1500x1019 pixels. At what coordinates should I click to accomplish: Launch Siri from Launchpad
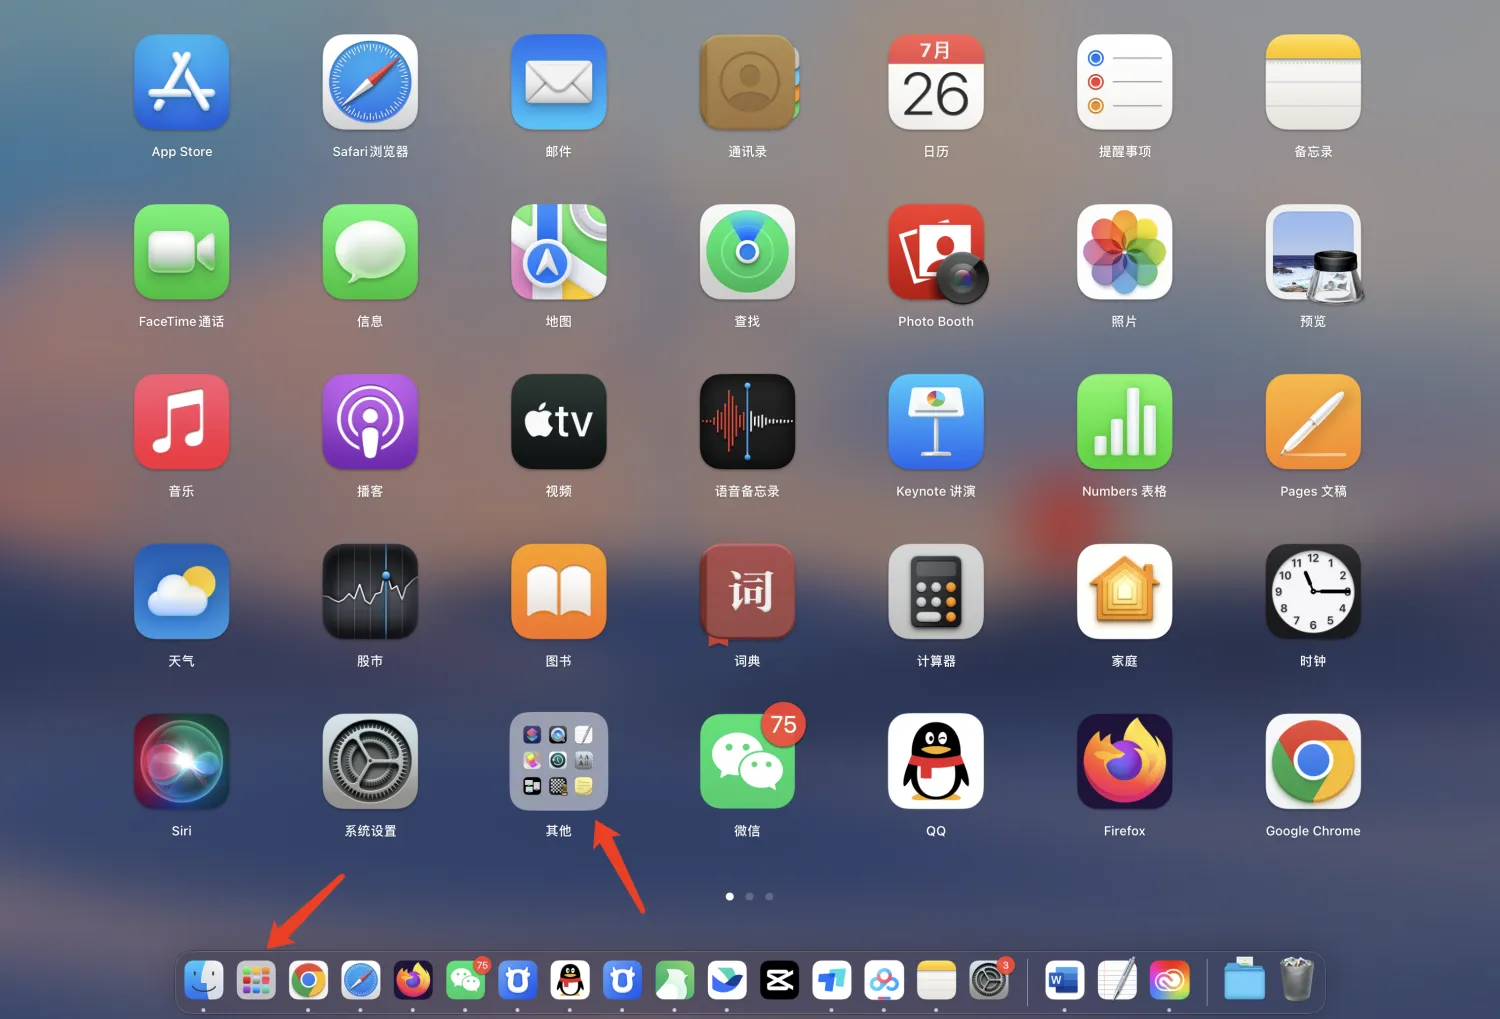pos(181,761)
